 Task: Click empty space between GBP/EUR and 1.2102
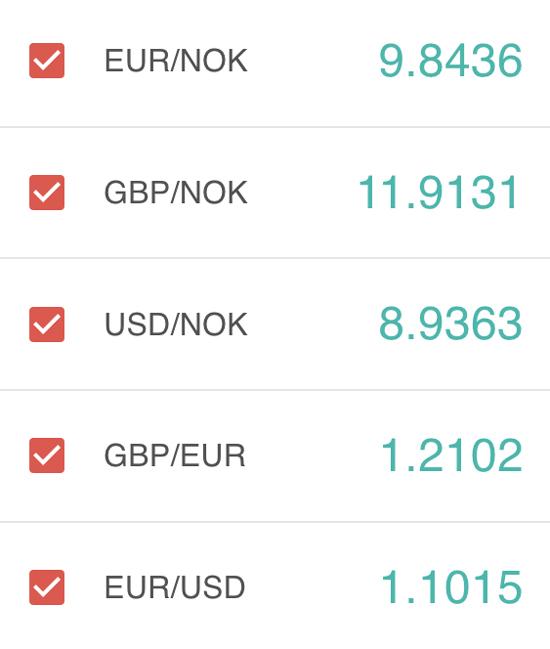[x=313, y=456]
